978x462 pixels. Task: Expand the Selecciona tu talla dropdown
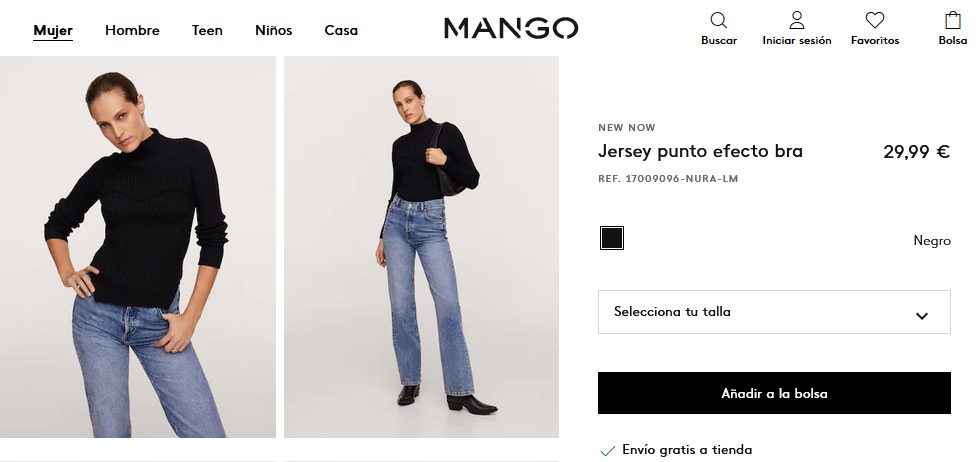(774, 312)
